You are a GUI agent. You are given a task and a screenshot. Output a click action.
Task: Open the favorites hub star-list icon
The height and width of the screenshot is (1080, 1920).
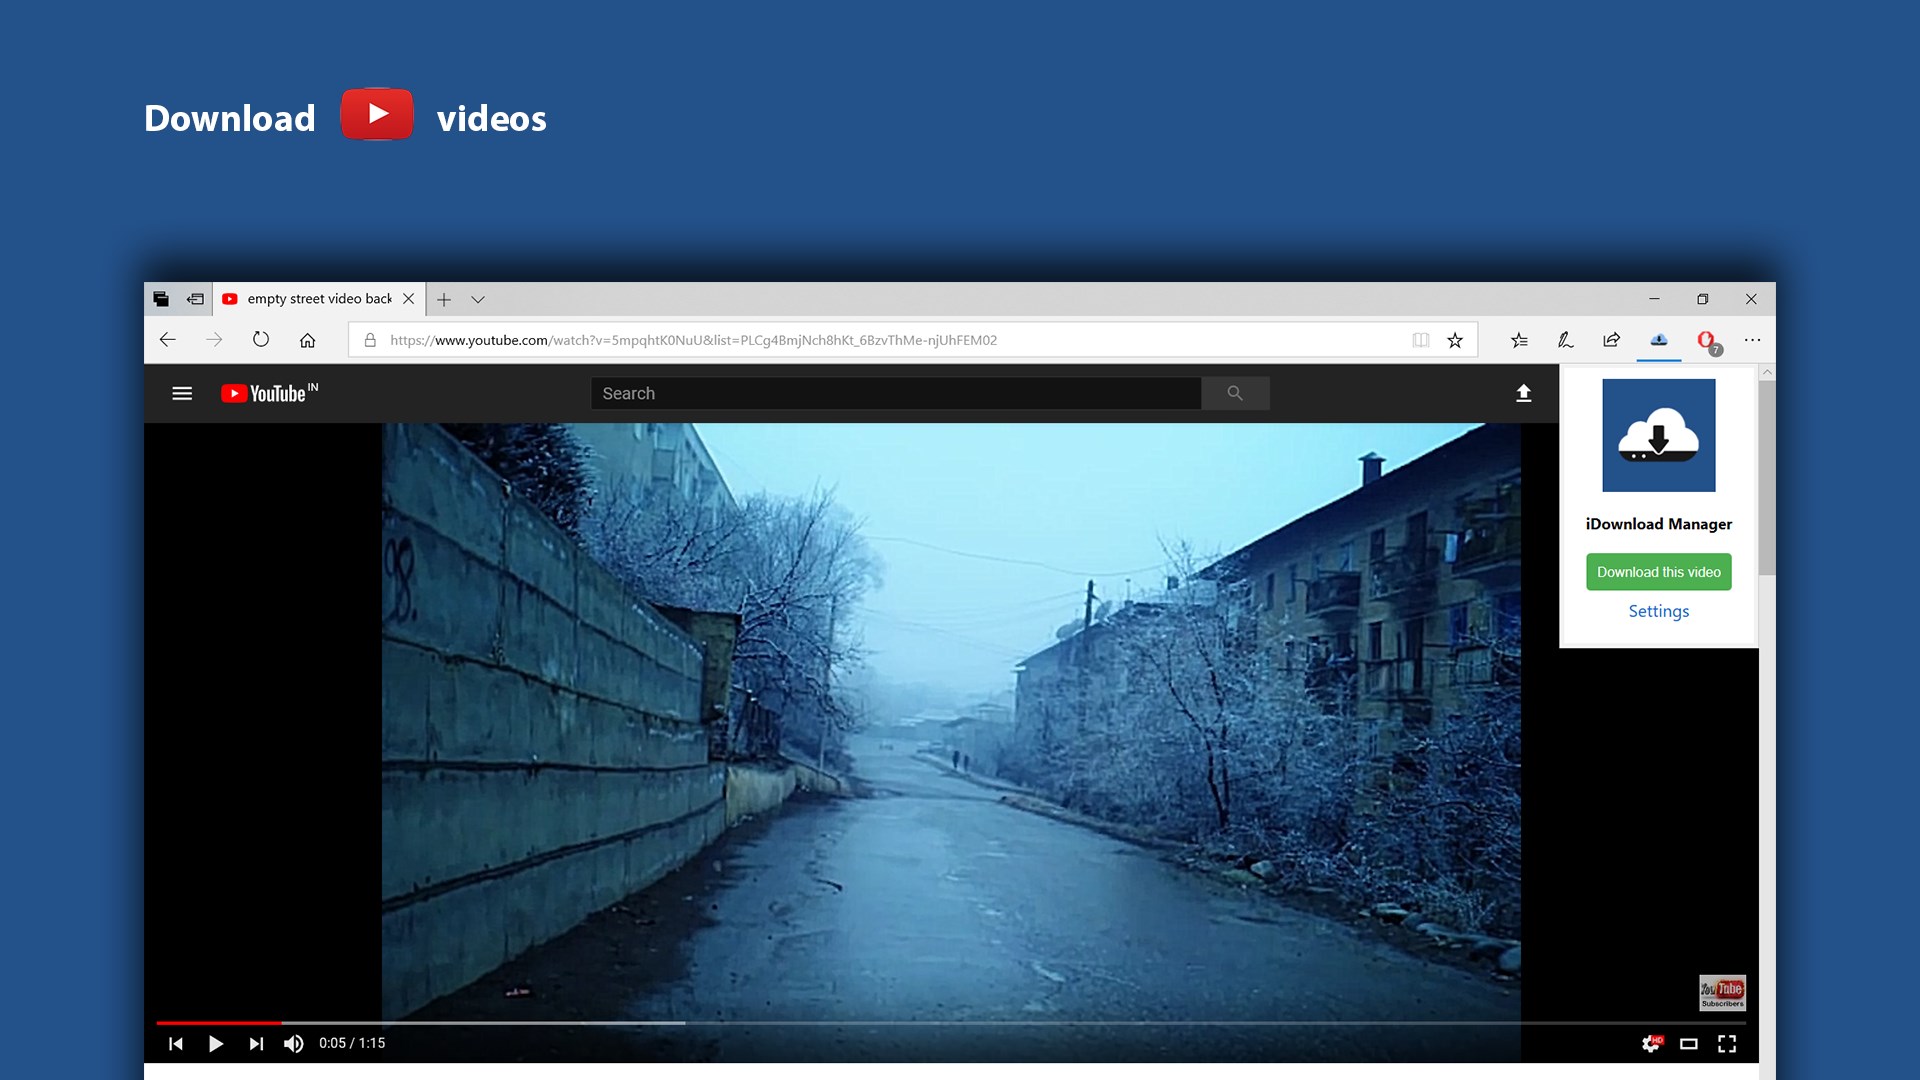pyautogui.click(x=1519, y=341)
